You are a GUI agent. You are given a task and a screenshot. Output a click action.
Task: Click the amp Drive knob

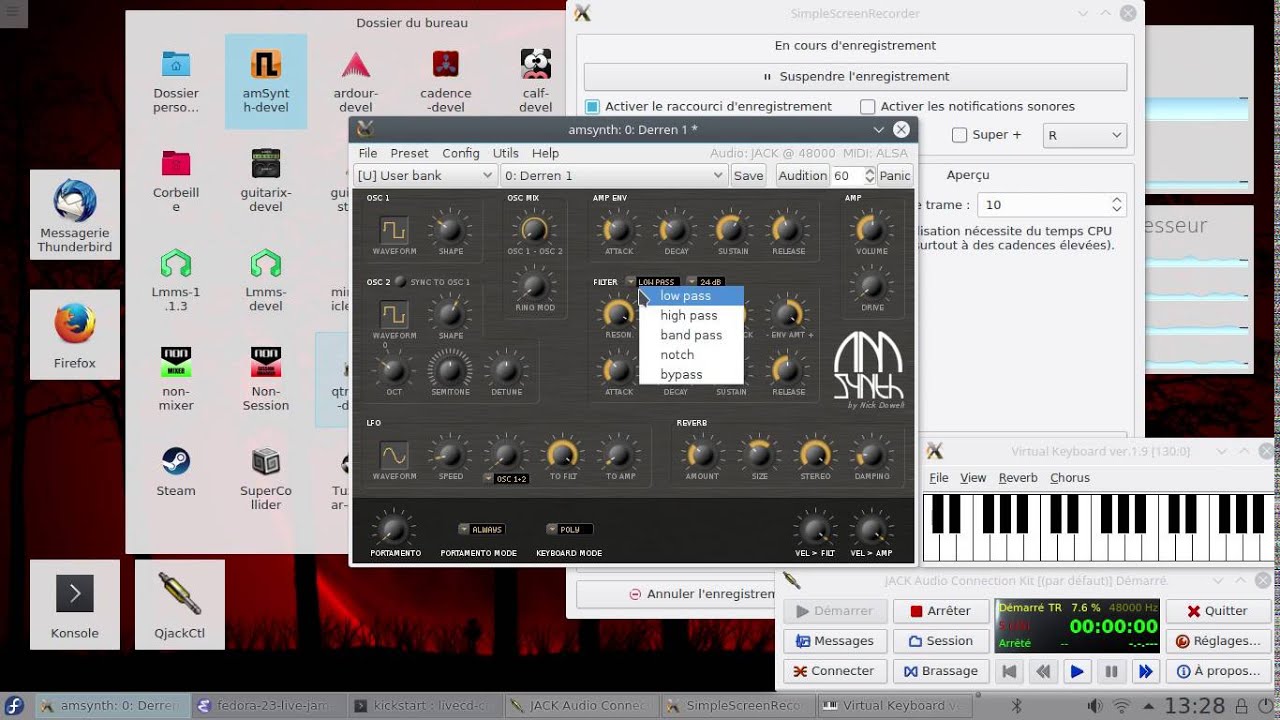click(x=871, y=286)
